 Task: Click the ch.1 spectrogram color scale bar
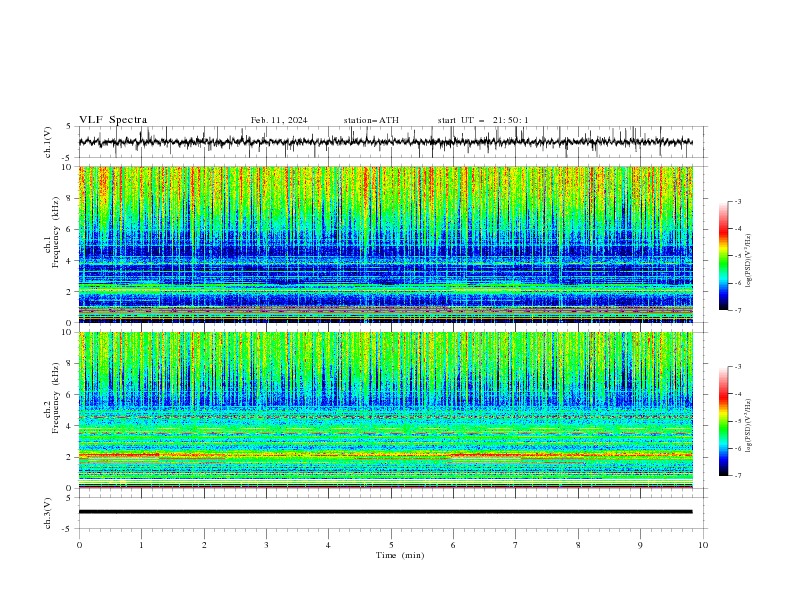pyautogui.click(x=723, y=255)
